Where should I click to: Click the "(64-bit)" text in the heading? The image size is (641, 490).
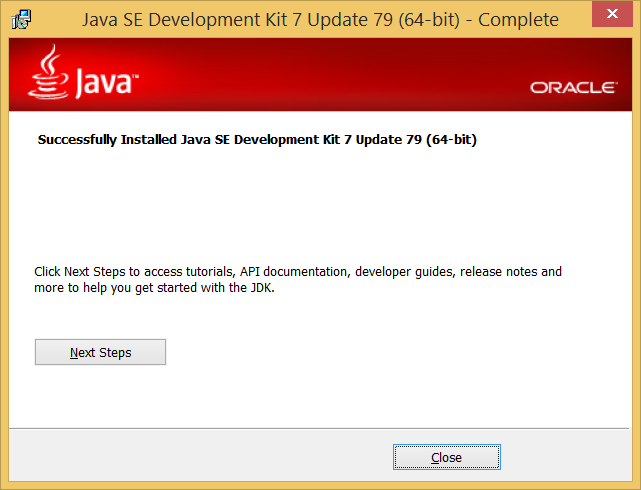click(x=451, y=140)
